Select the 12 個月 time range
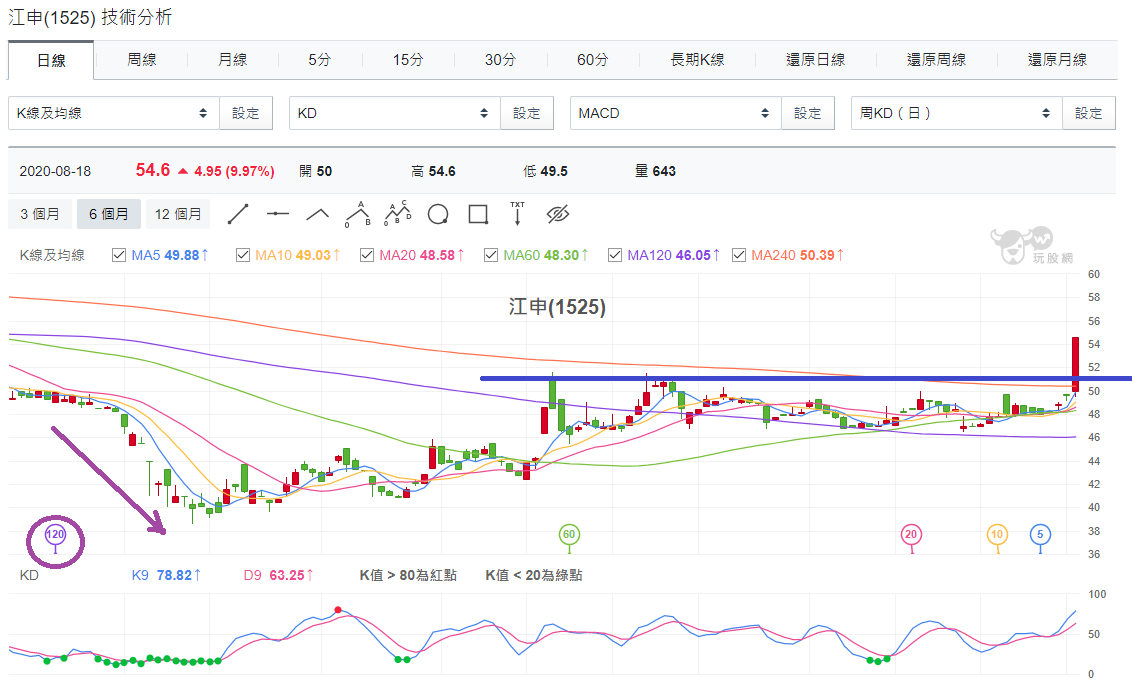 178,214
